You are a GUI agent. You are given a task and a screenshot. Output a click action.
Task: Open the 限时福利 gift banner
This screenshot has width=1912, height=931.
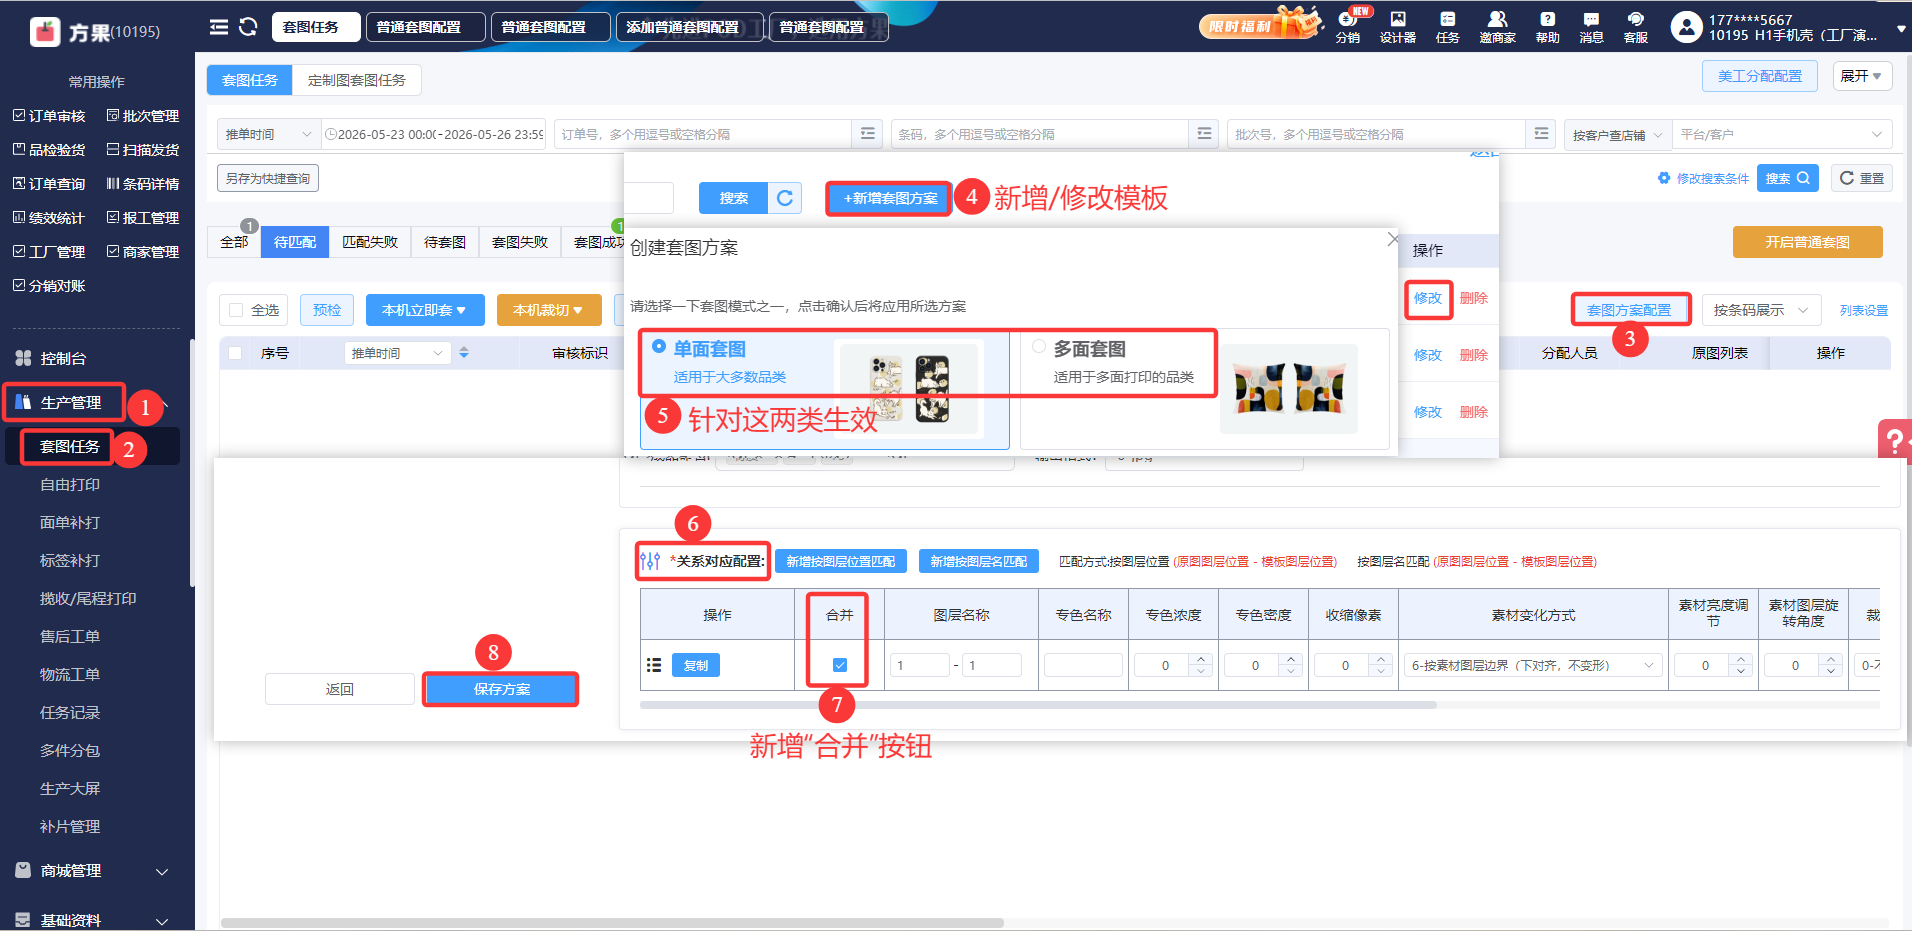[1259, 24]
